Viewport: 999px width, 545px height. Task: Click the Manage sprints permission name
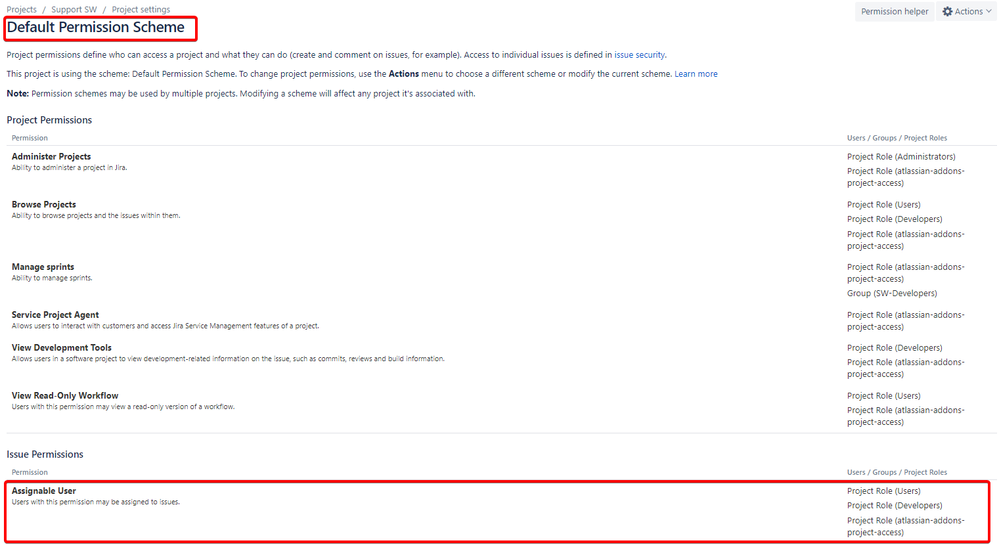click(43, 266)
